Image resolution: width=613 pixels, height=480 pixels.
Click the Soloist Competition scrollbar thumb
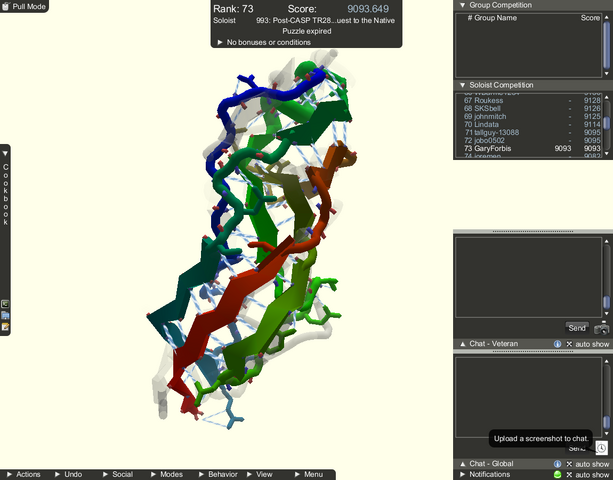click(x=606, y=123)
